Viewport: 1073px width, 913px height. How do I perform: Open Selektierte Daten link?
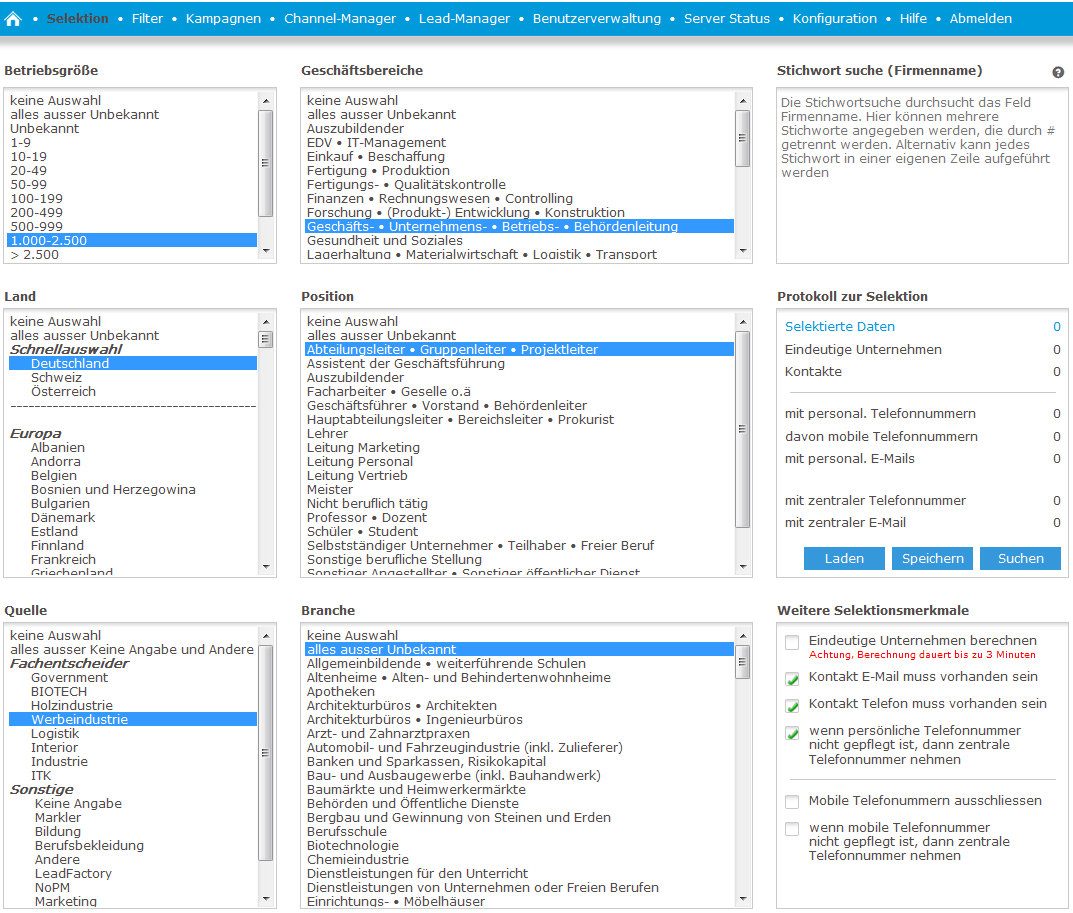click(840, 326)
